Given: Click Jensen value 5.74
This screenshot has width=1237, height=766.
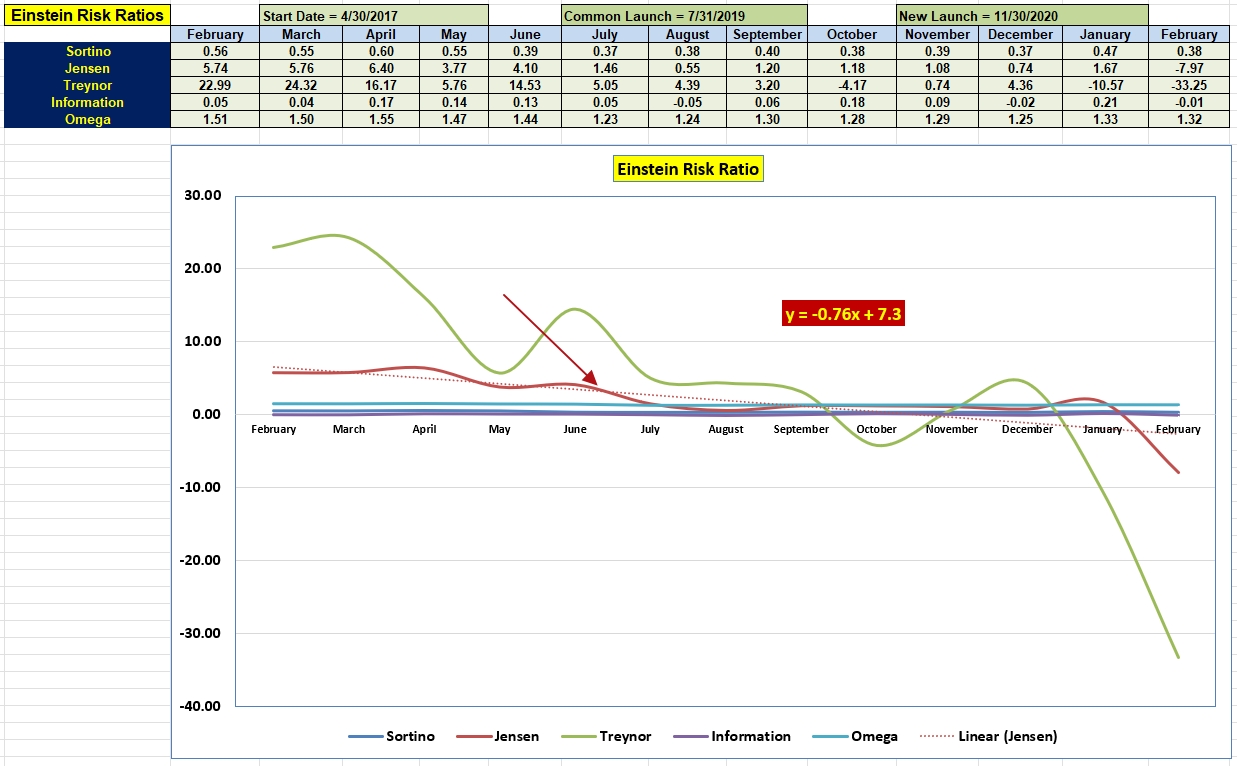Looking at the screenshot, I should point(215,68).
